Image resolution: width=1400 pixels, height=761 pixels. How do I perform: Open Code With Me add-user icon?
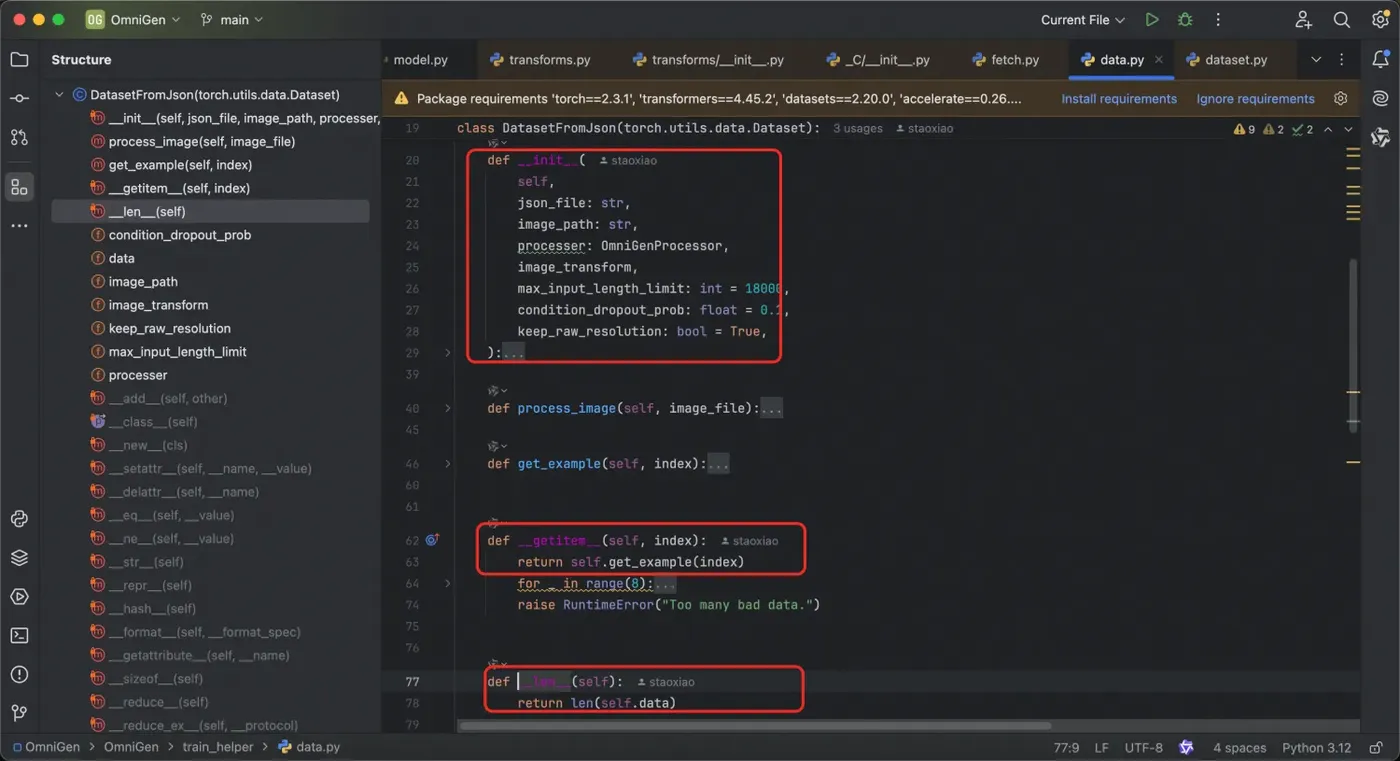click(1303, 20)
